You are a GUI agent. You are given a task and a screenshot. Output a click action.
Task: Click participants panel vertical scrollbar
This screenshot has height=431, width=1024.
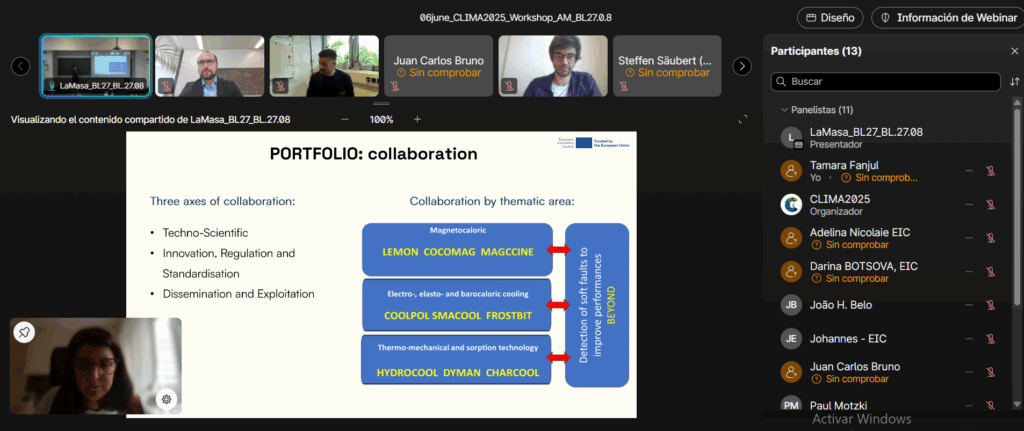pyautogui.click(x=1016, y=206)
